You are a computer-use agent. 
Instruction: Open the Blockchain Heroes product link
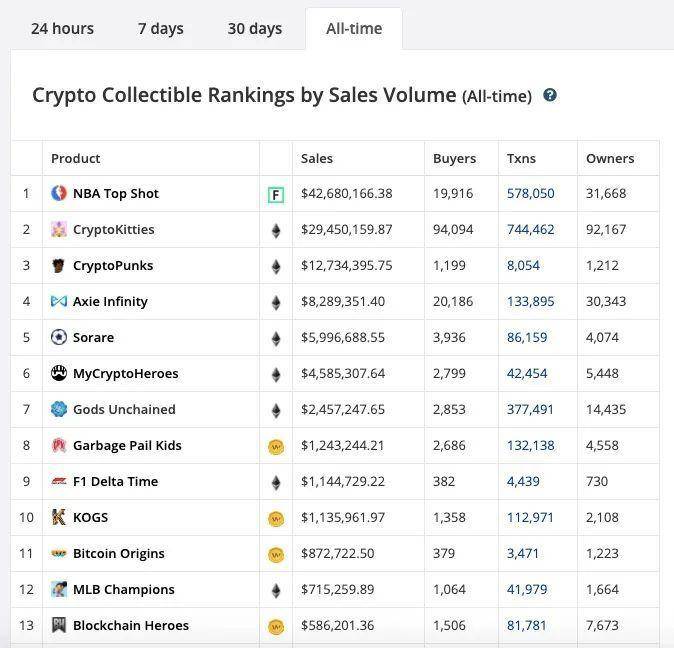[x=131, y=626]
